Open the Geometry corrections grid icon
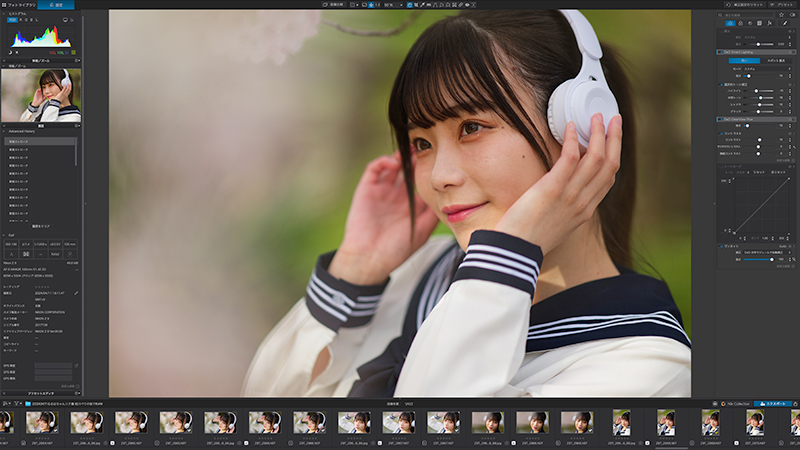 [759, 23]
